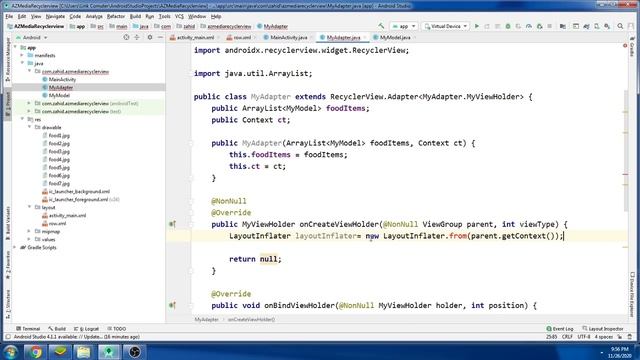Click the read-only lock icon in status bar
640x360 pixels.
(620, 337)
